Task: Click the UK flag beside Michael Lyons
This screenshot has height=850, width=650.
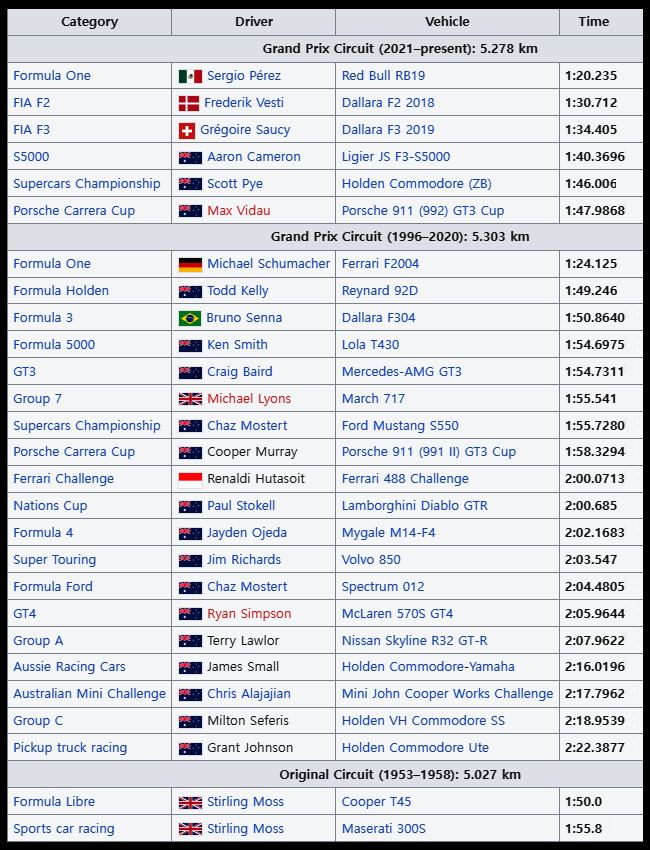Action: tap(190, 399)
